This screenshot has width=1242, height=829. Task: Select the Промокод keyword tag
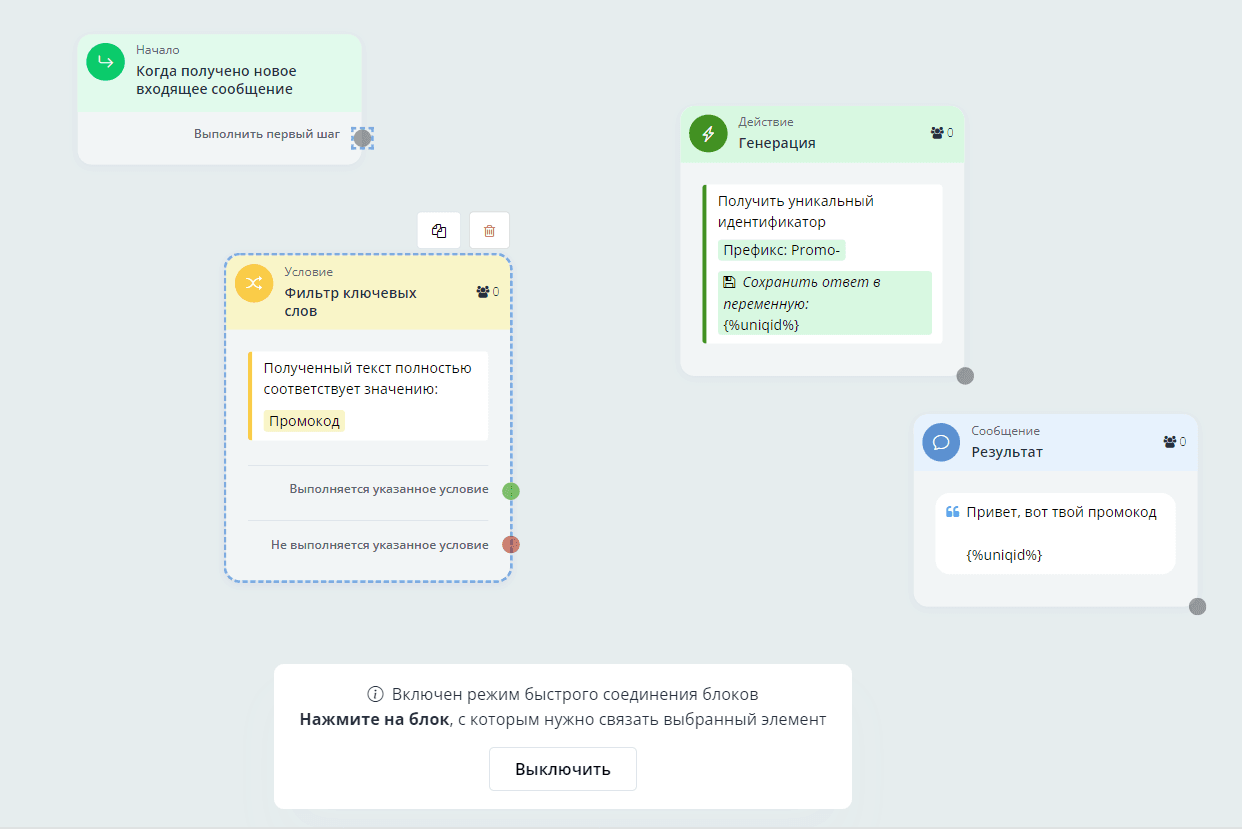(305, 421)
